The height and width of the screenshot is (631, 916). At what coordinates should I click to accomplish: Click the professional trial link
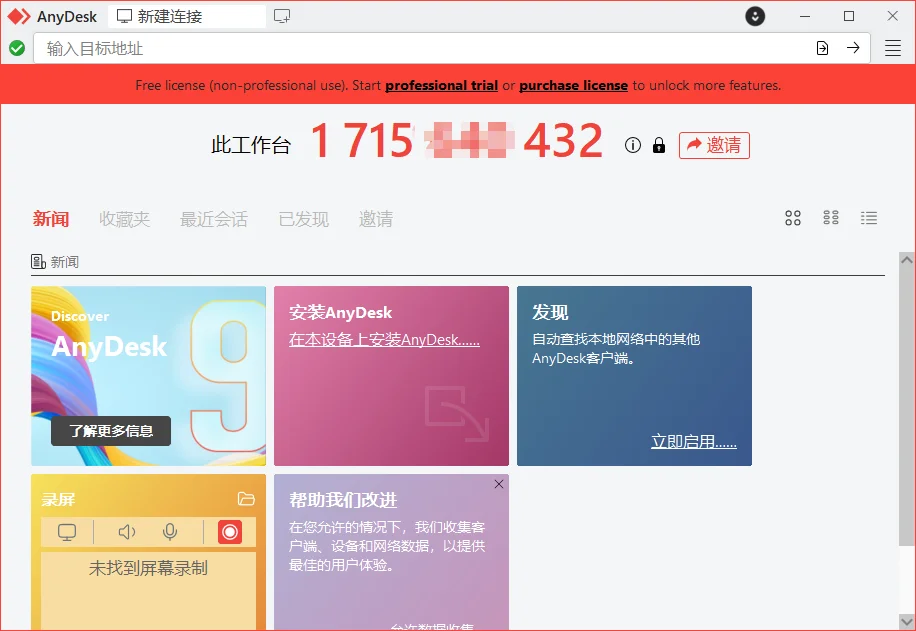[442, 85]
